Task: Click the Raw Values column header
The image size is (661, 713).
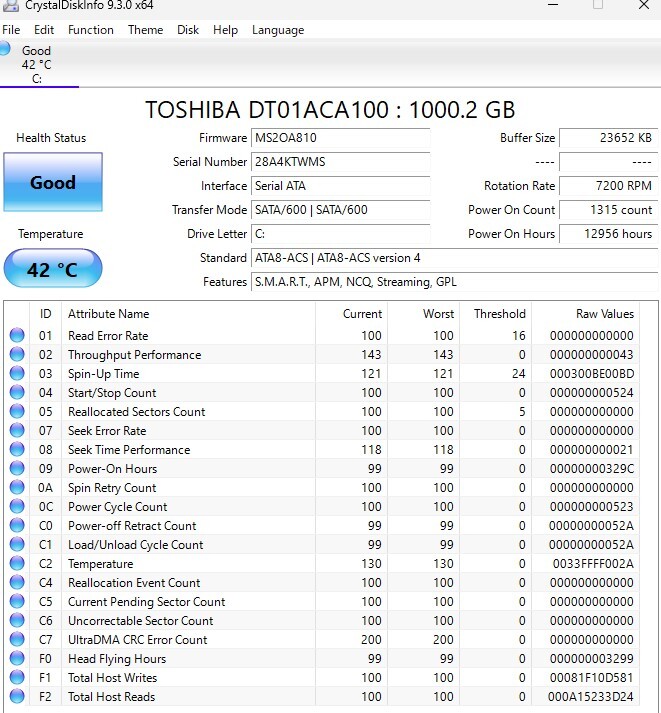Action: 586,314
